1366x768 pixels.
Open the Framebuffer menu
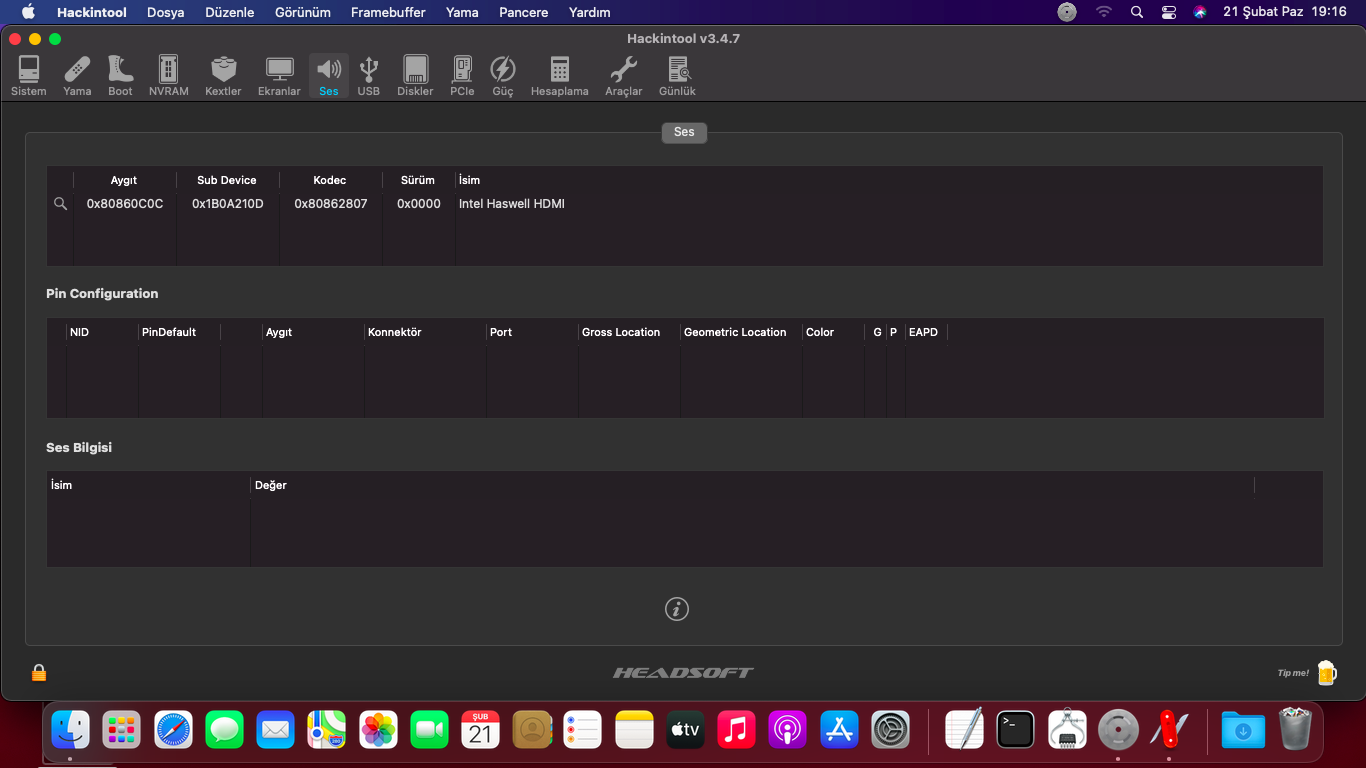388,12
